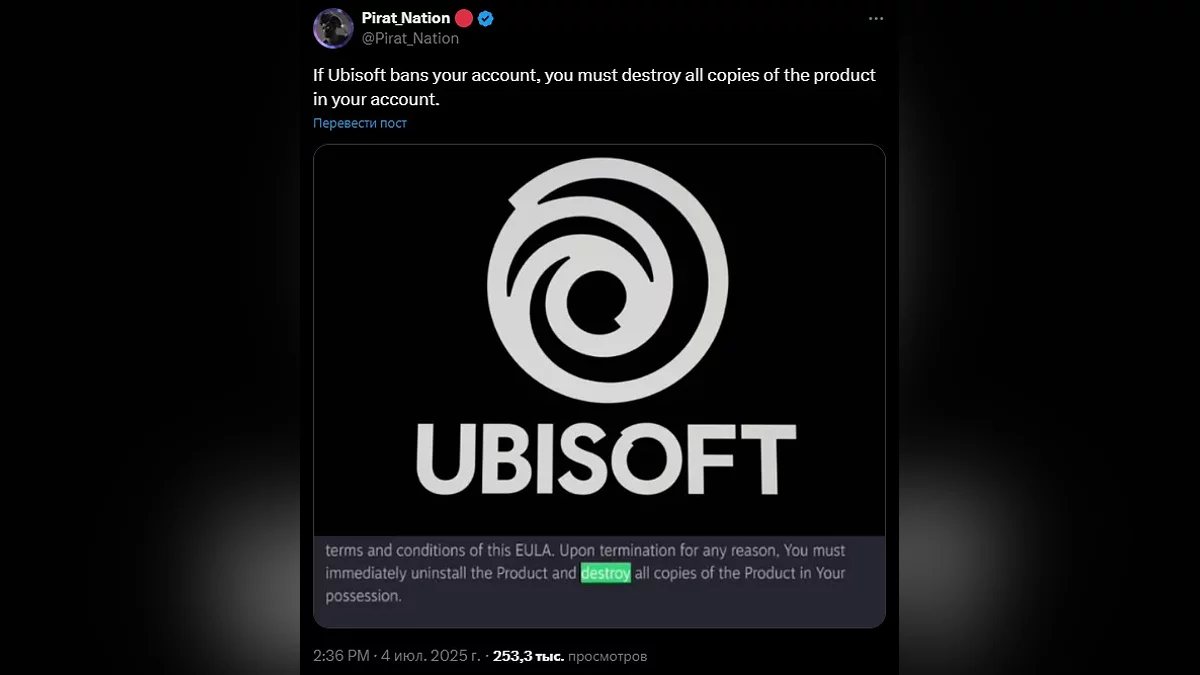The image size is (1200, 675).
Task: Click the large UBISOFT wordmark in the image
Action: point(606,460)
